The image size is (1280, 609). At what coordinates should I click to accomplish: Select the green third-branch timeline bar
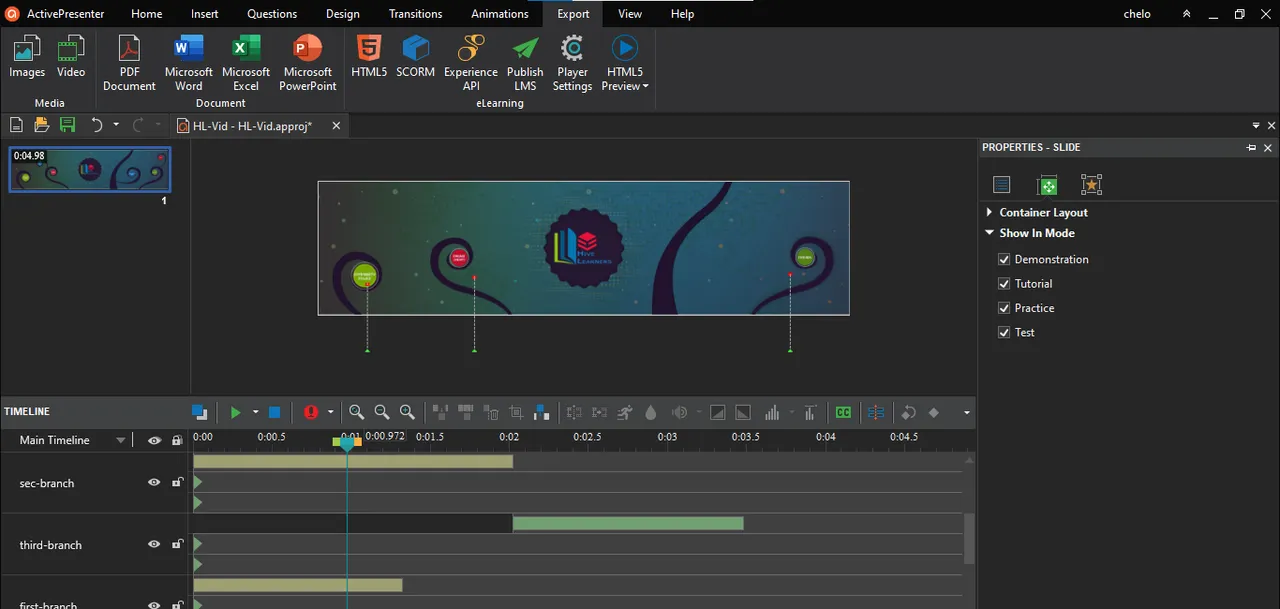click(x=628, y=523)
